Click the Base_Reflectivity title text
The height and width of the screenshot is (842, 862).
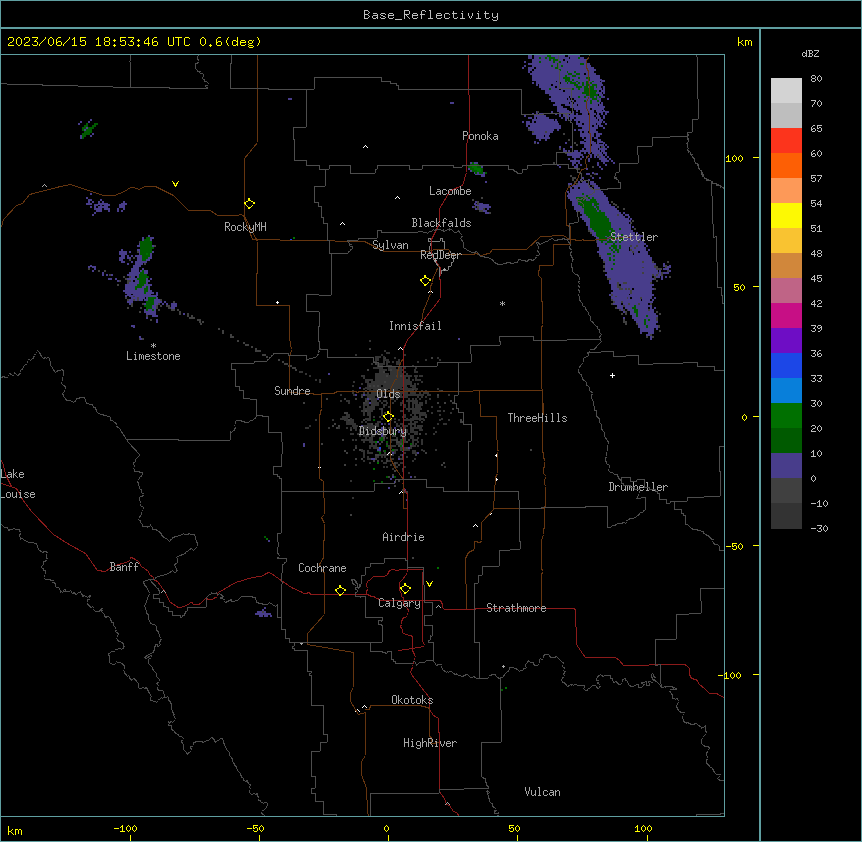[431, 15]
